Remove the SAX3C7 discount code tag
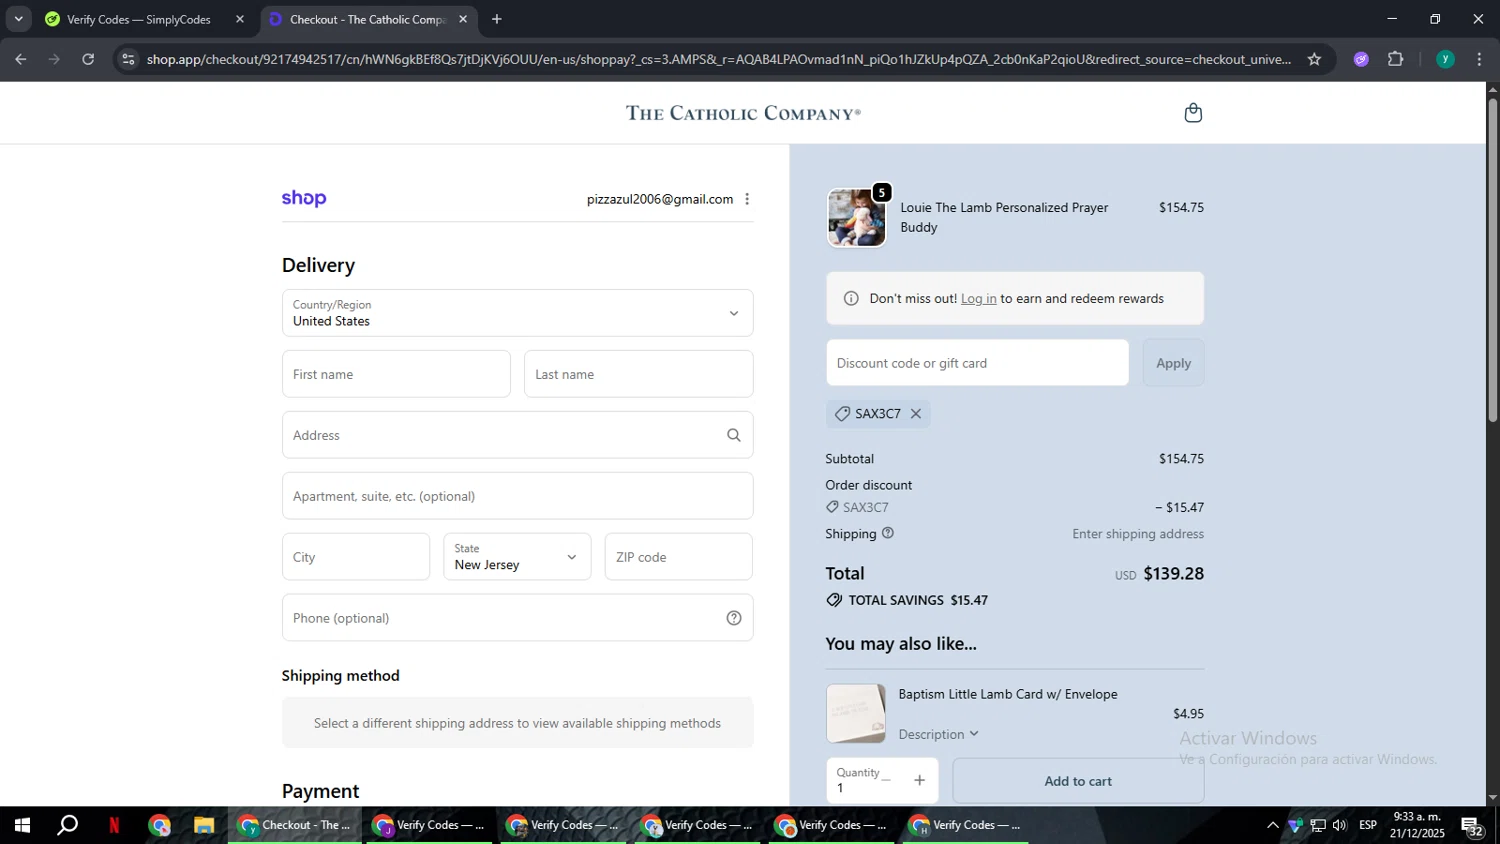 click(x=916, y=414)
